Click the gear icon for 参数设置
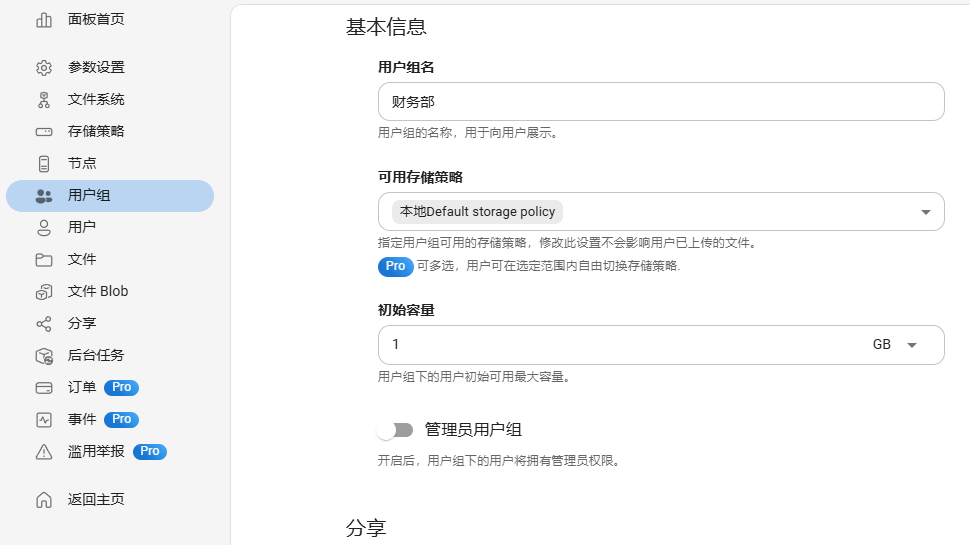This screenshot has height=545, width=970. (x=44, y=67)
